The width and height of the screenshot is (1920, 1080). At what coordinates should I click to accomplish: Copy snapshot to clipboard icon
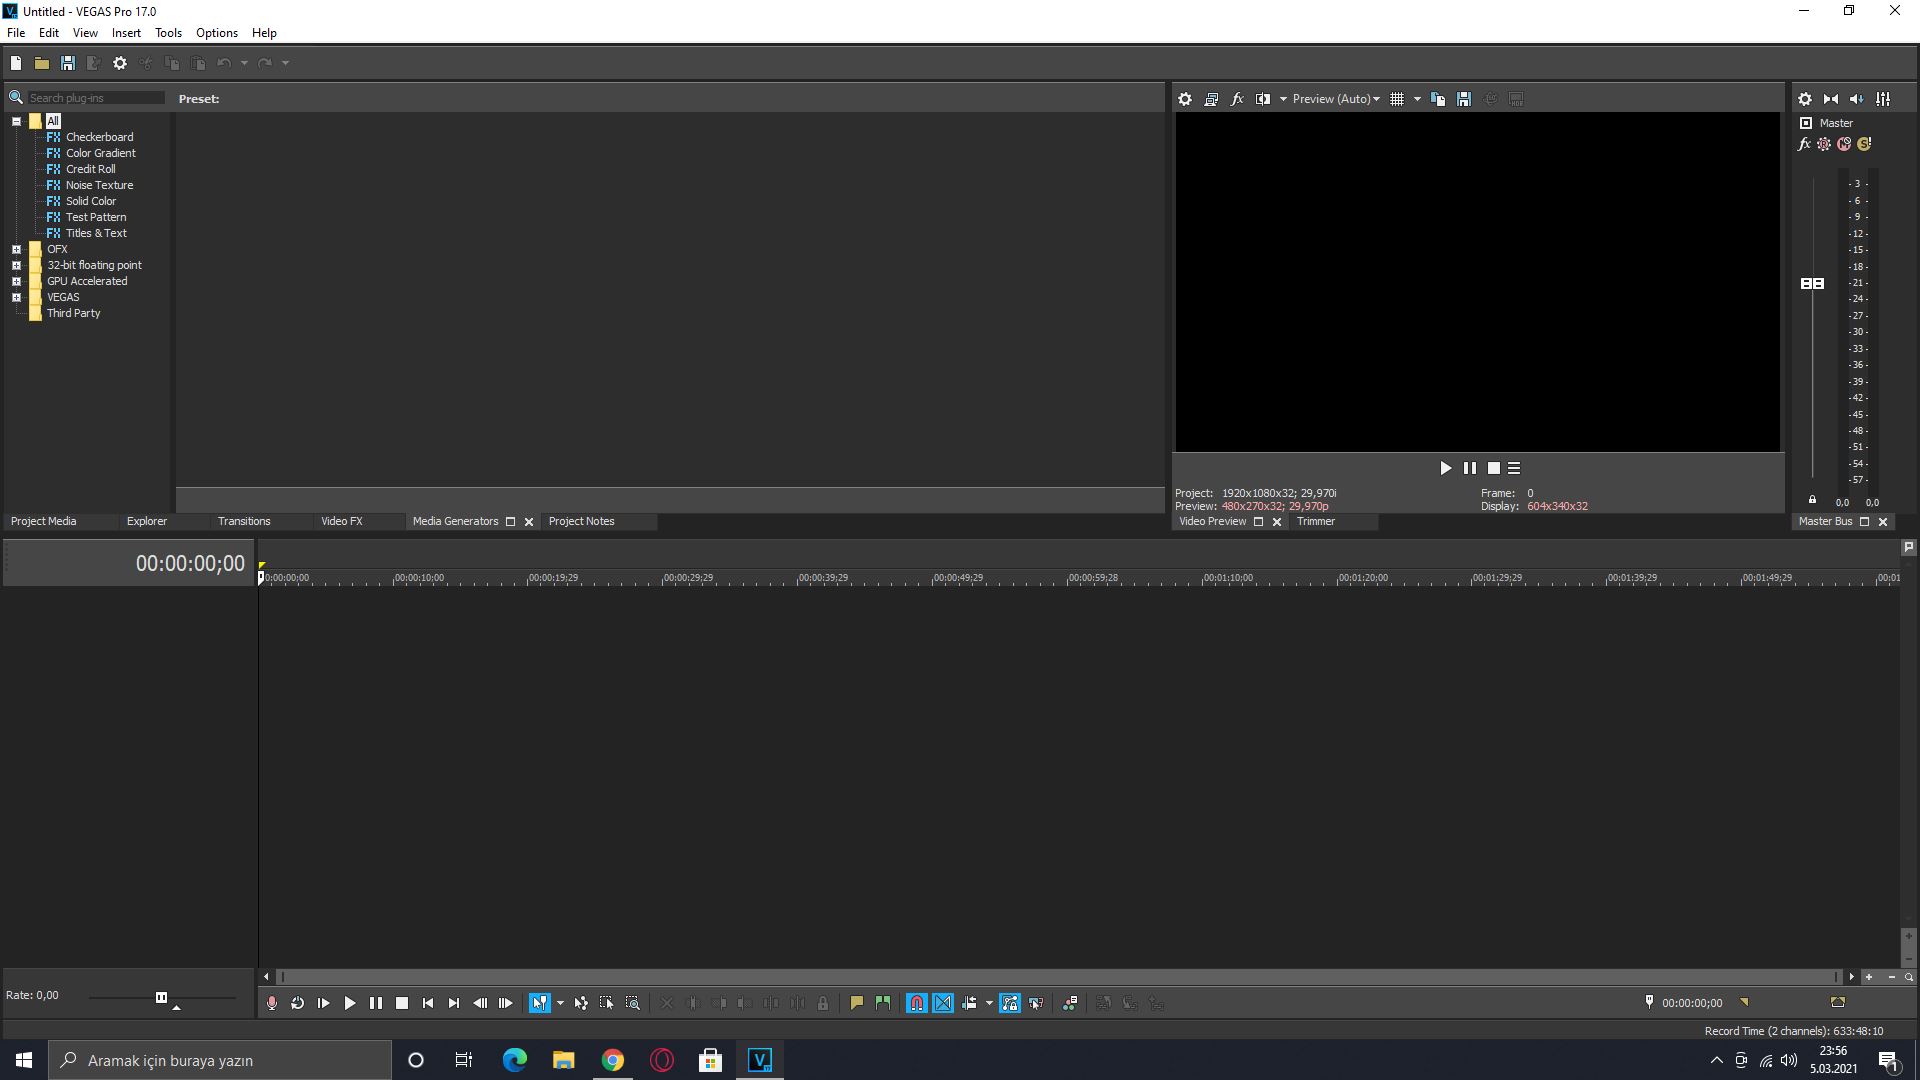pyautogui.click(x=1438, y=99)
